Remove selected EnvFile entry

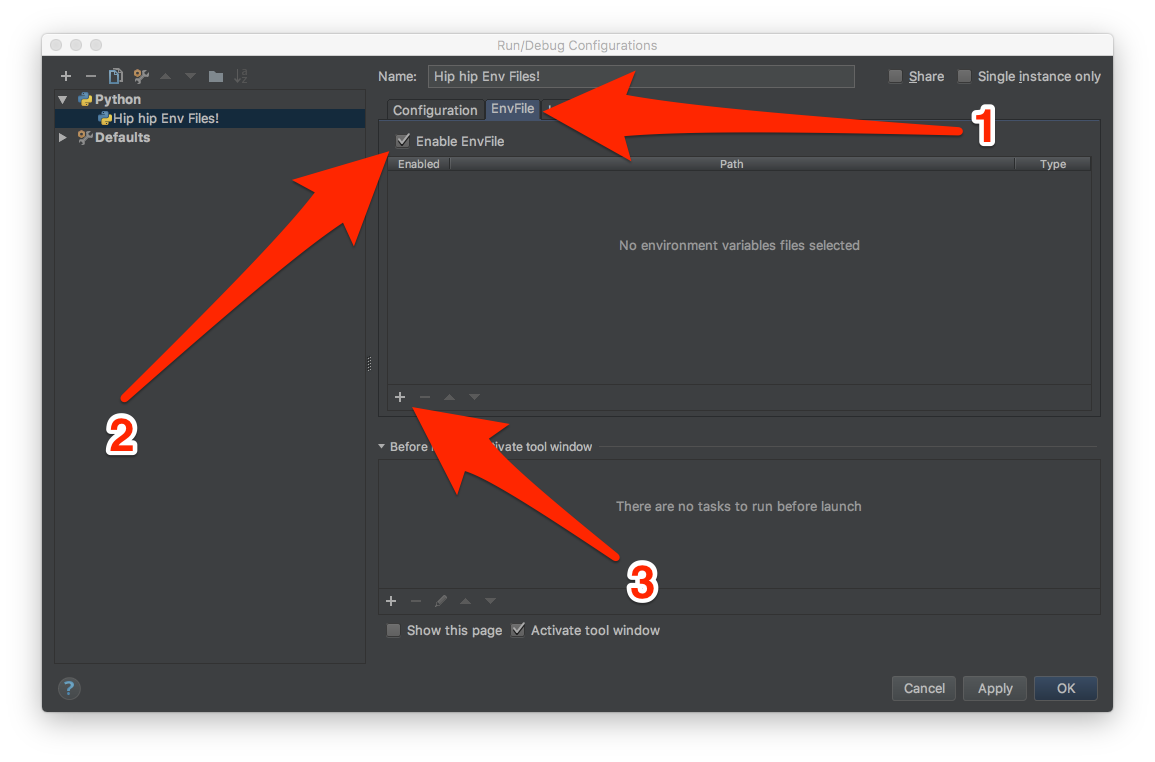click(x=425, y=397)
